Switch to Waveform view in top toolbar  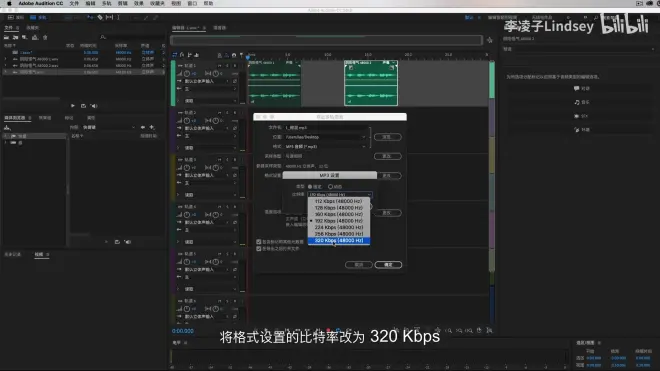[16, 18]
